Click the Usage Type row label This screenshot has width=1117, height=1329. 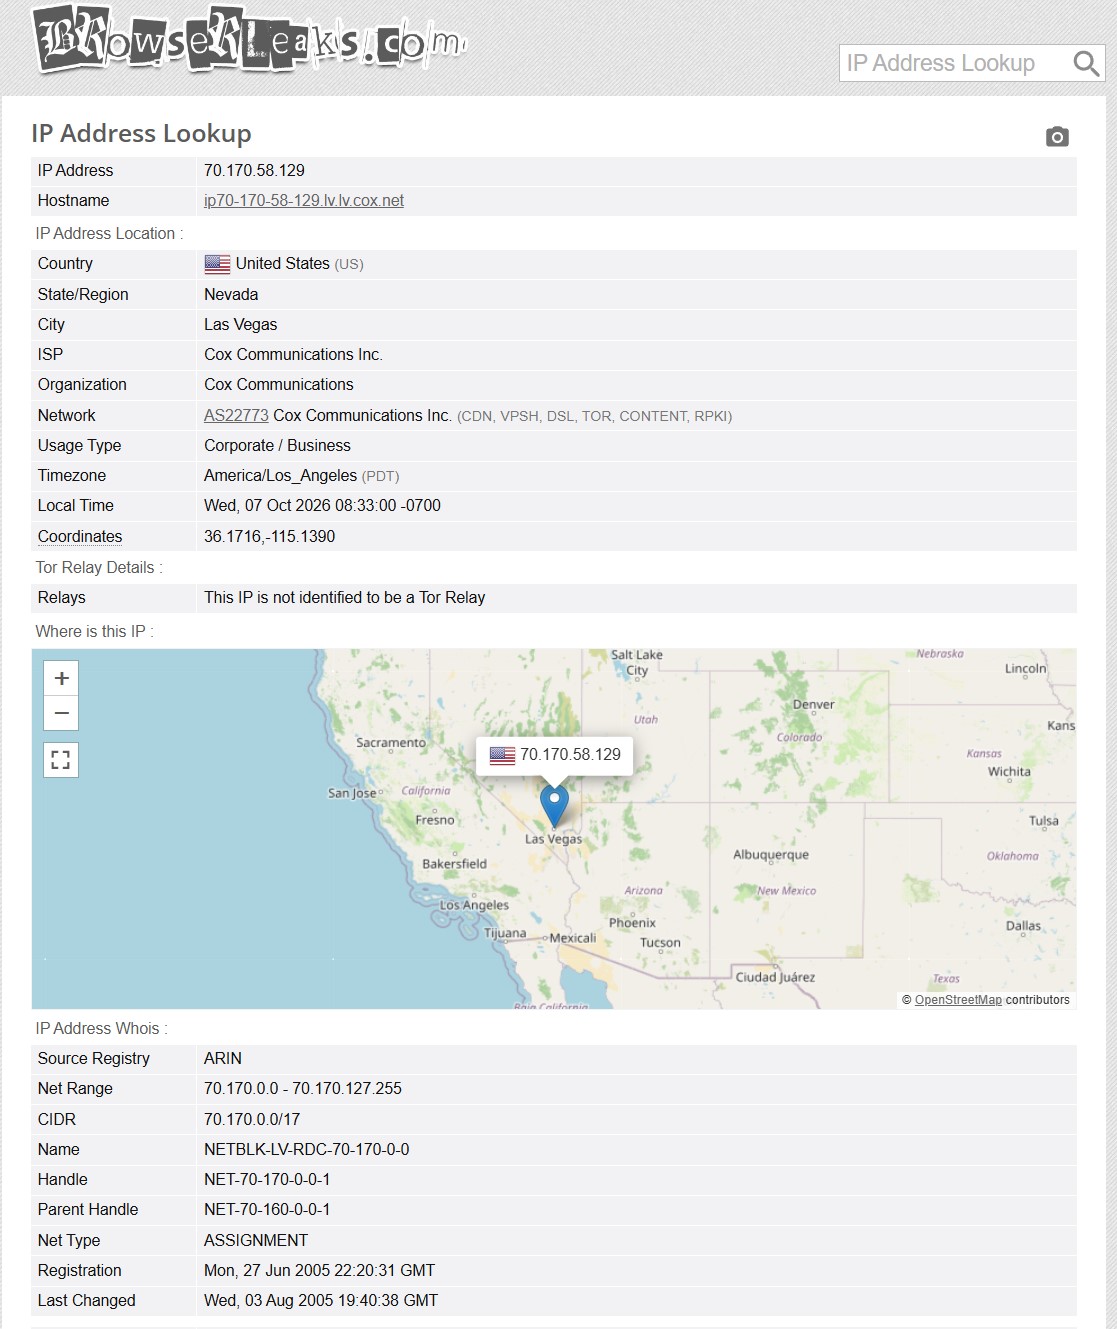[x=79, y=445]
